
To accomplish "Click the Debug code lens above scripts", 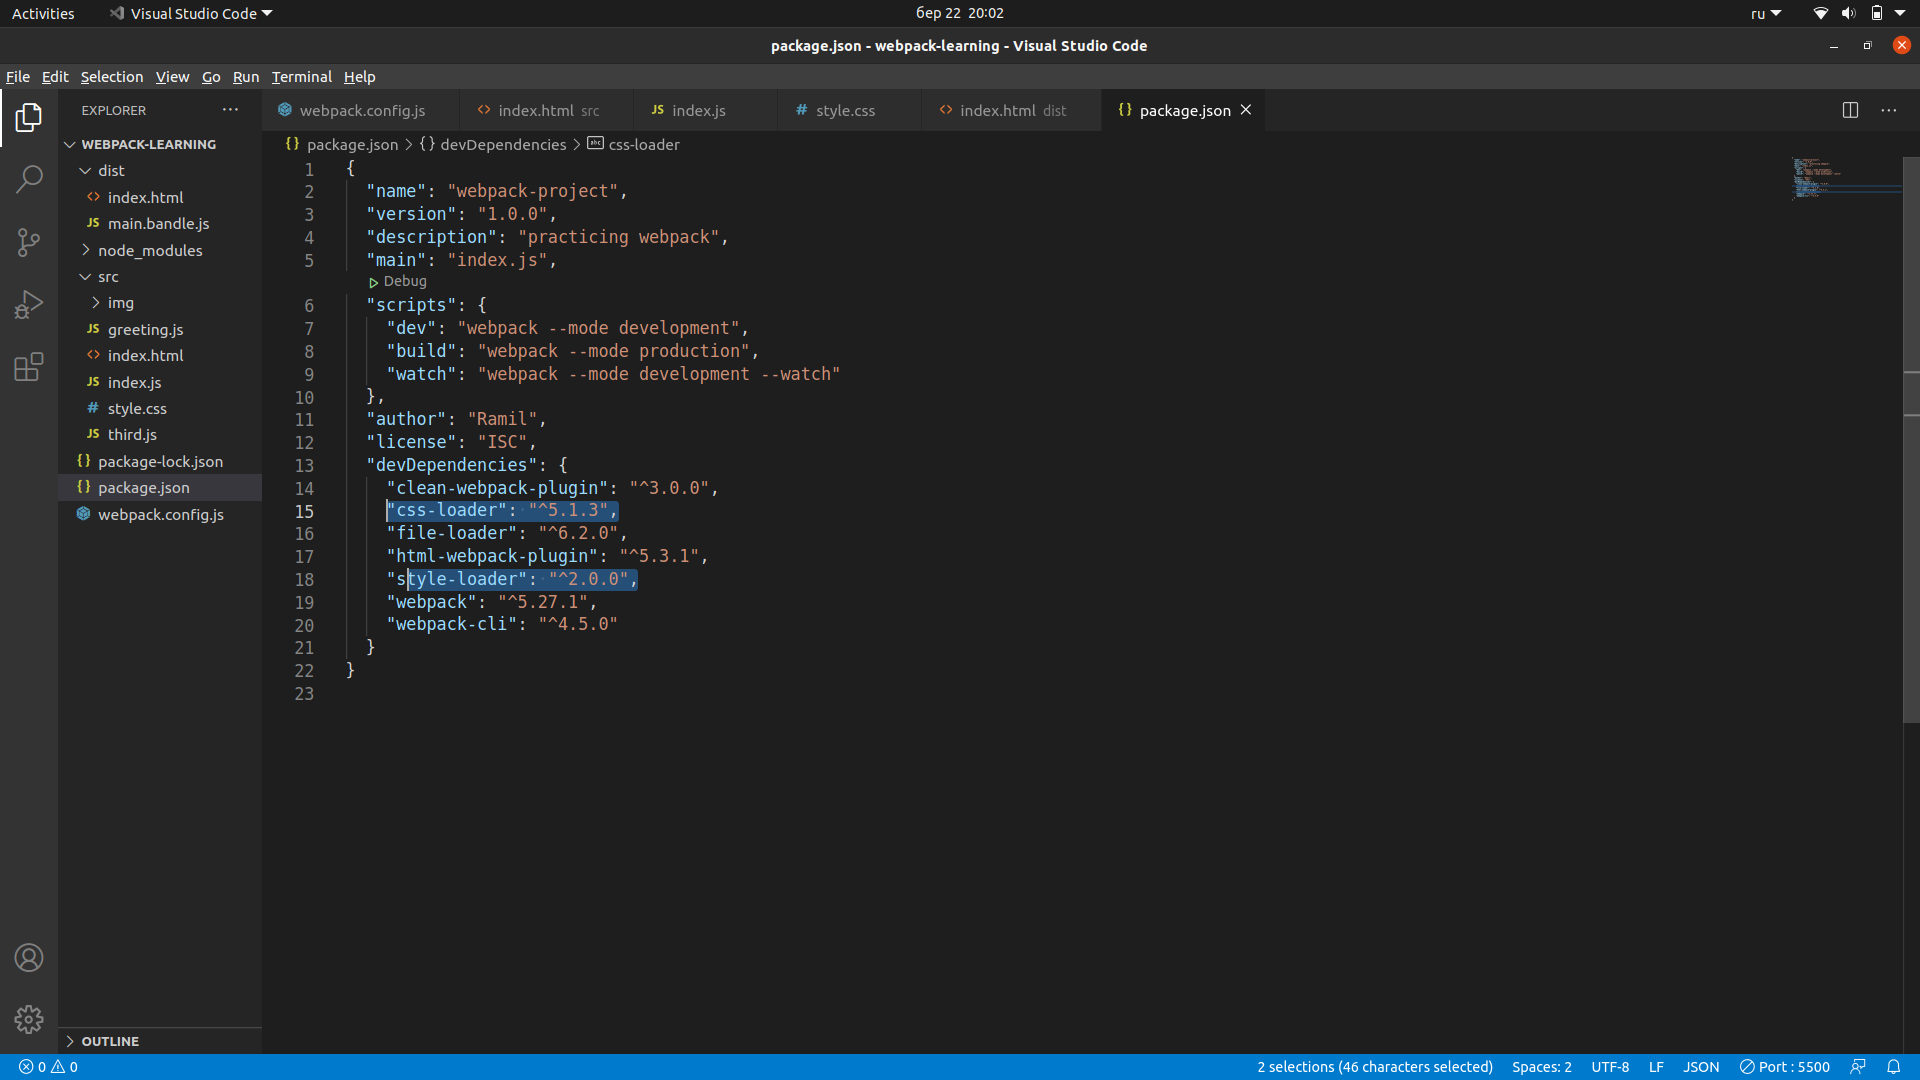I will click(x=398, y=282).
